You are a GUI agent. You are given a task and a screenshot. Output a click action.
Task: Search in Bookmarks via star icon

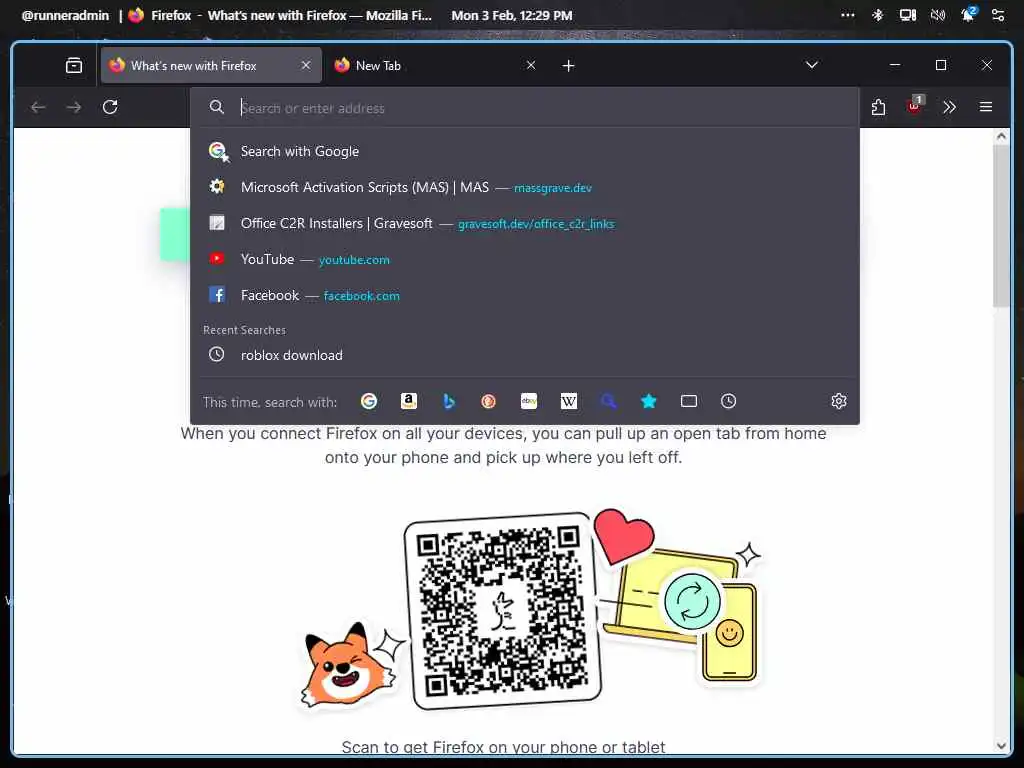tap(648, 401)
